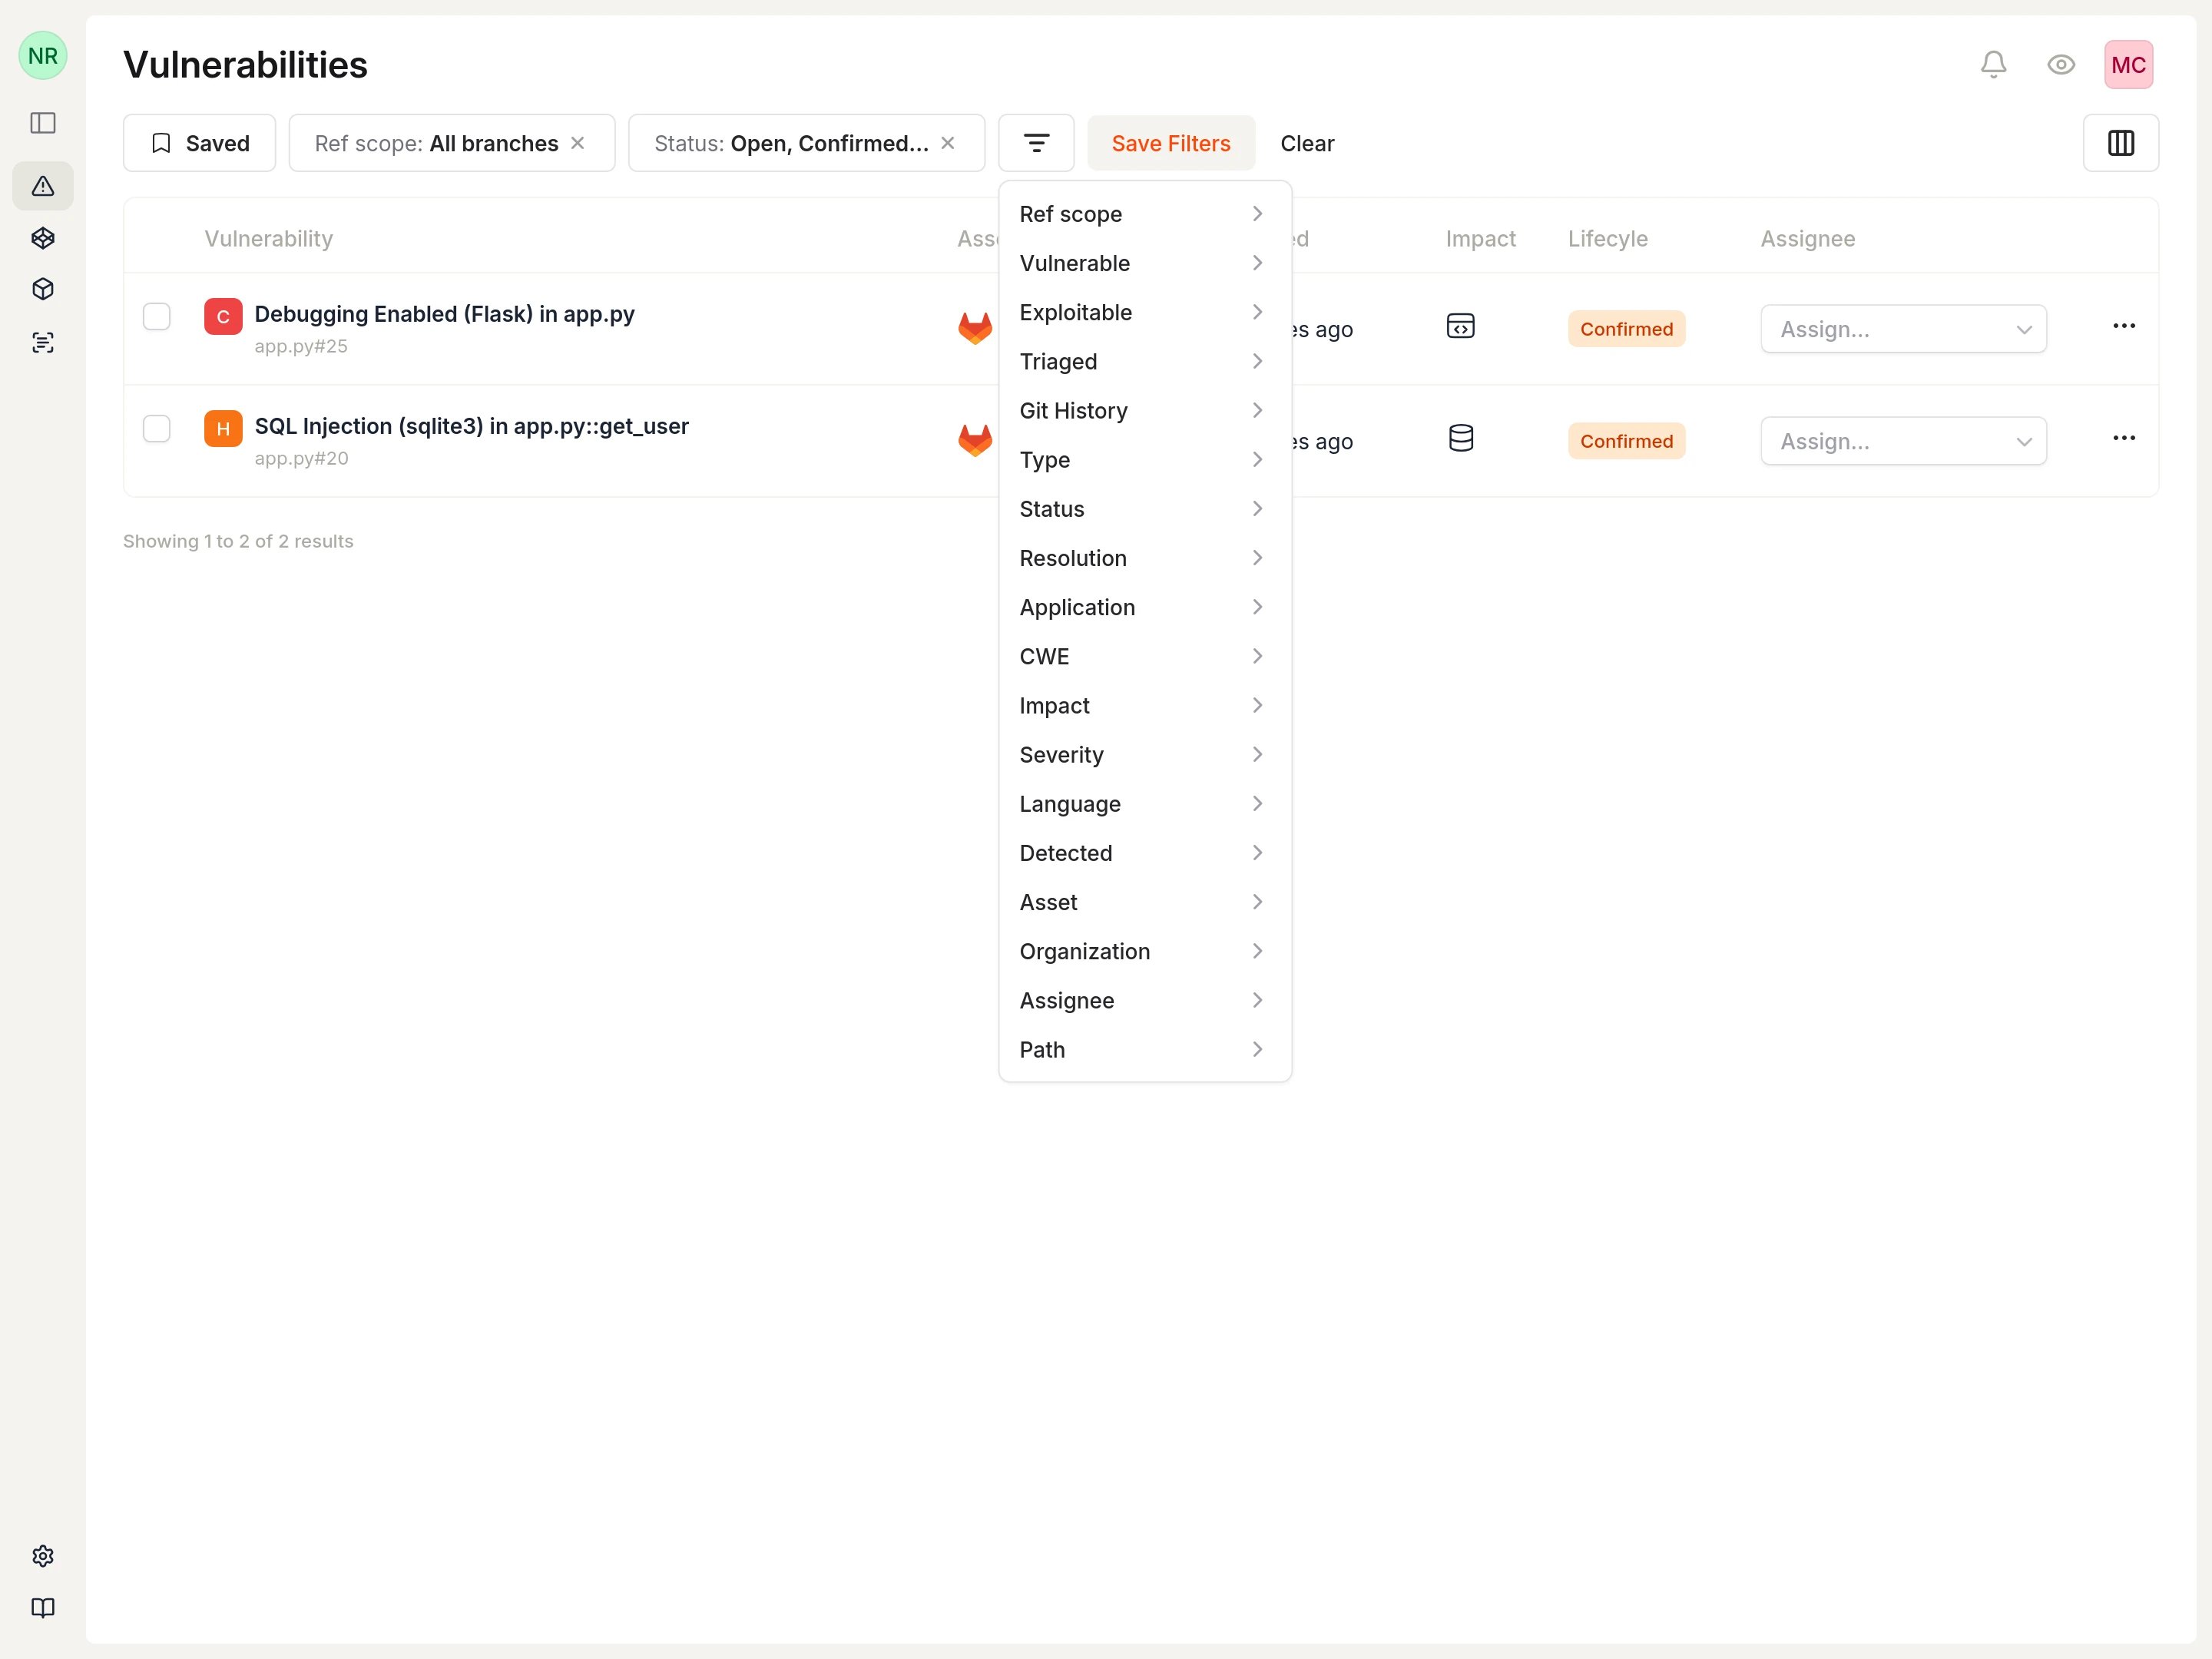Open the columns layout icon button
This screenshot has width=2212, height=1659.
click(2121, 143)
